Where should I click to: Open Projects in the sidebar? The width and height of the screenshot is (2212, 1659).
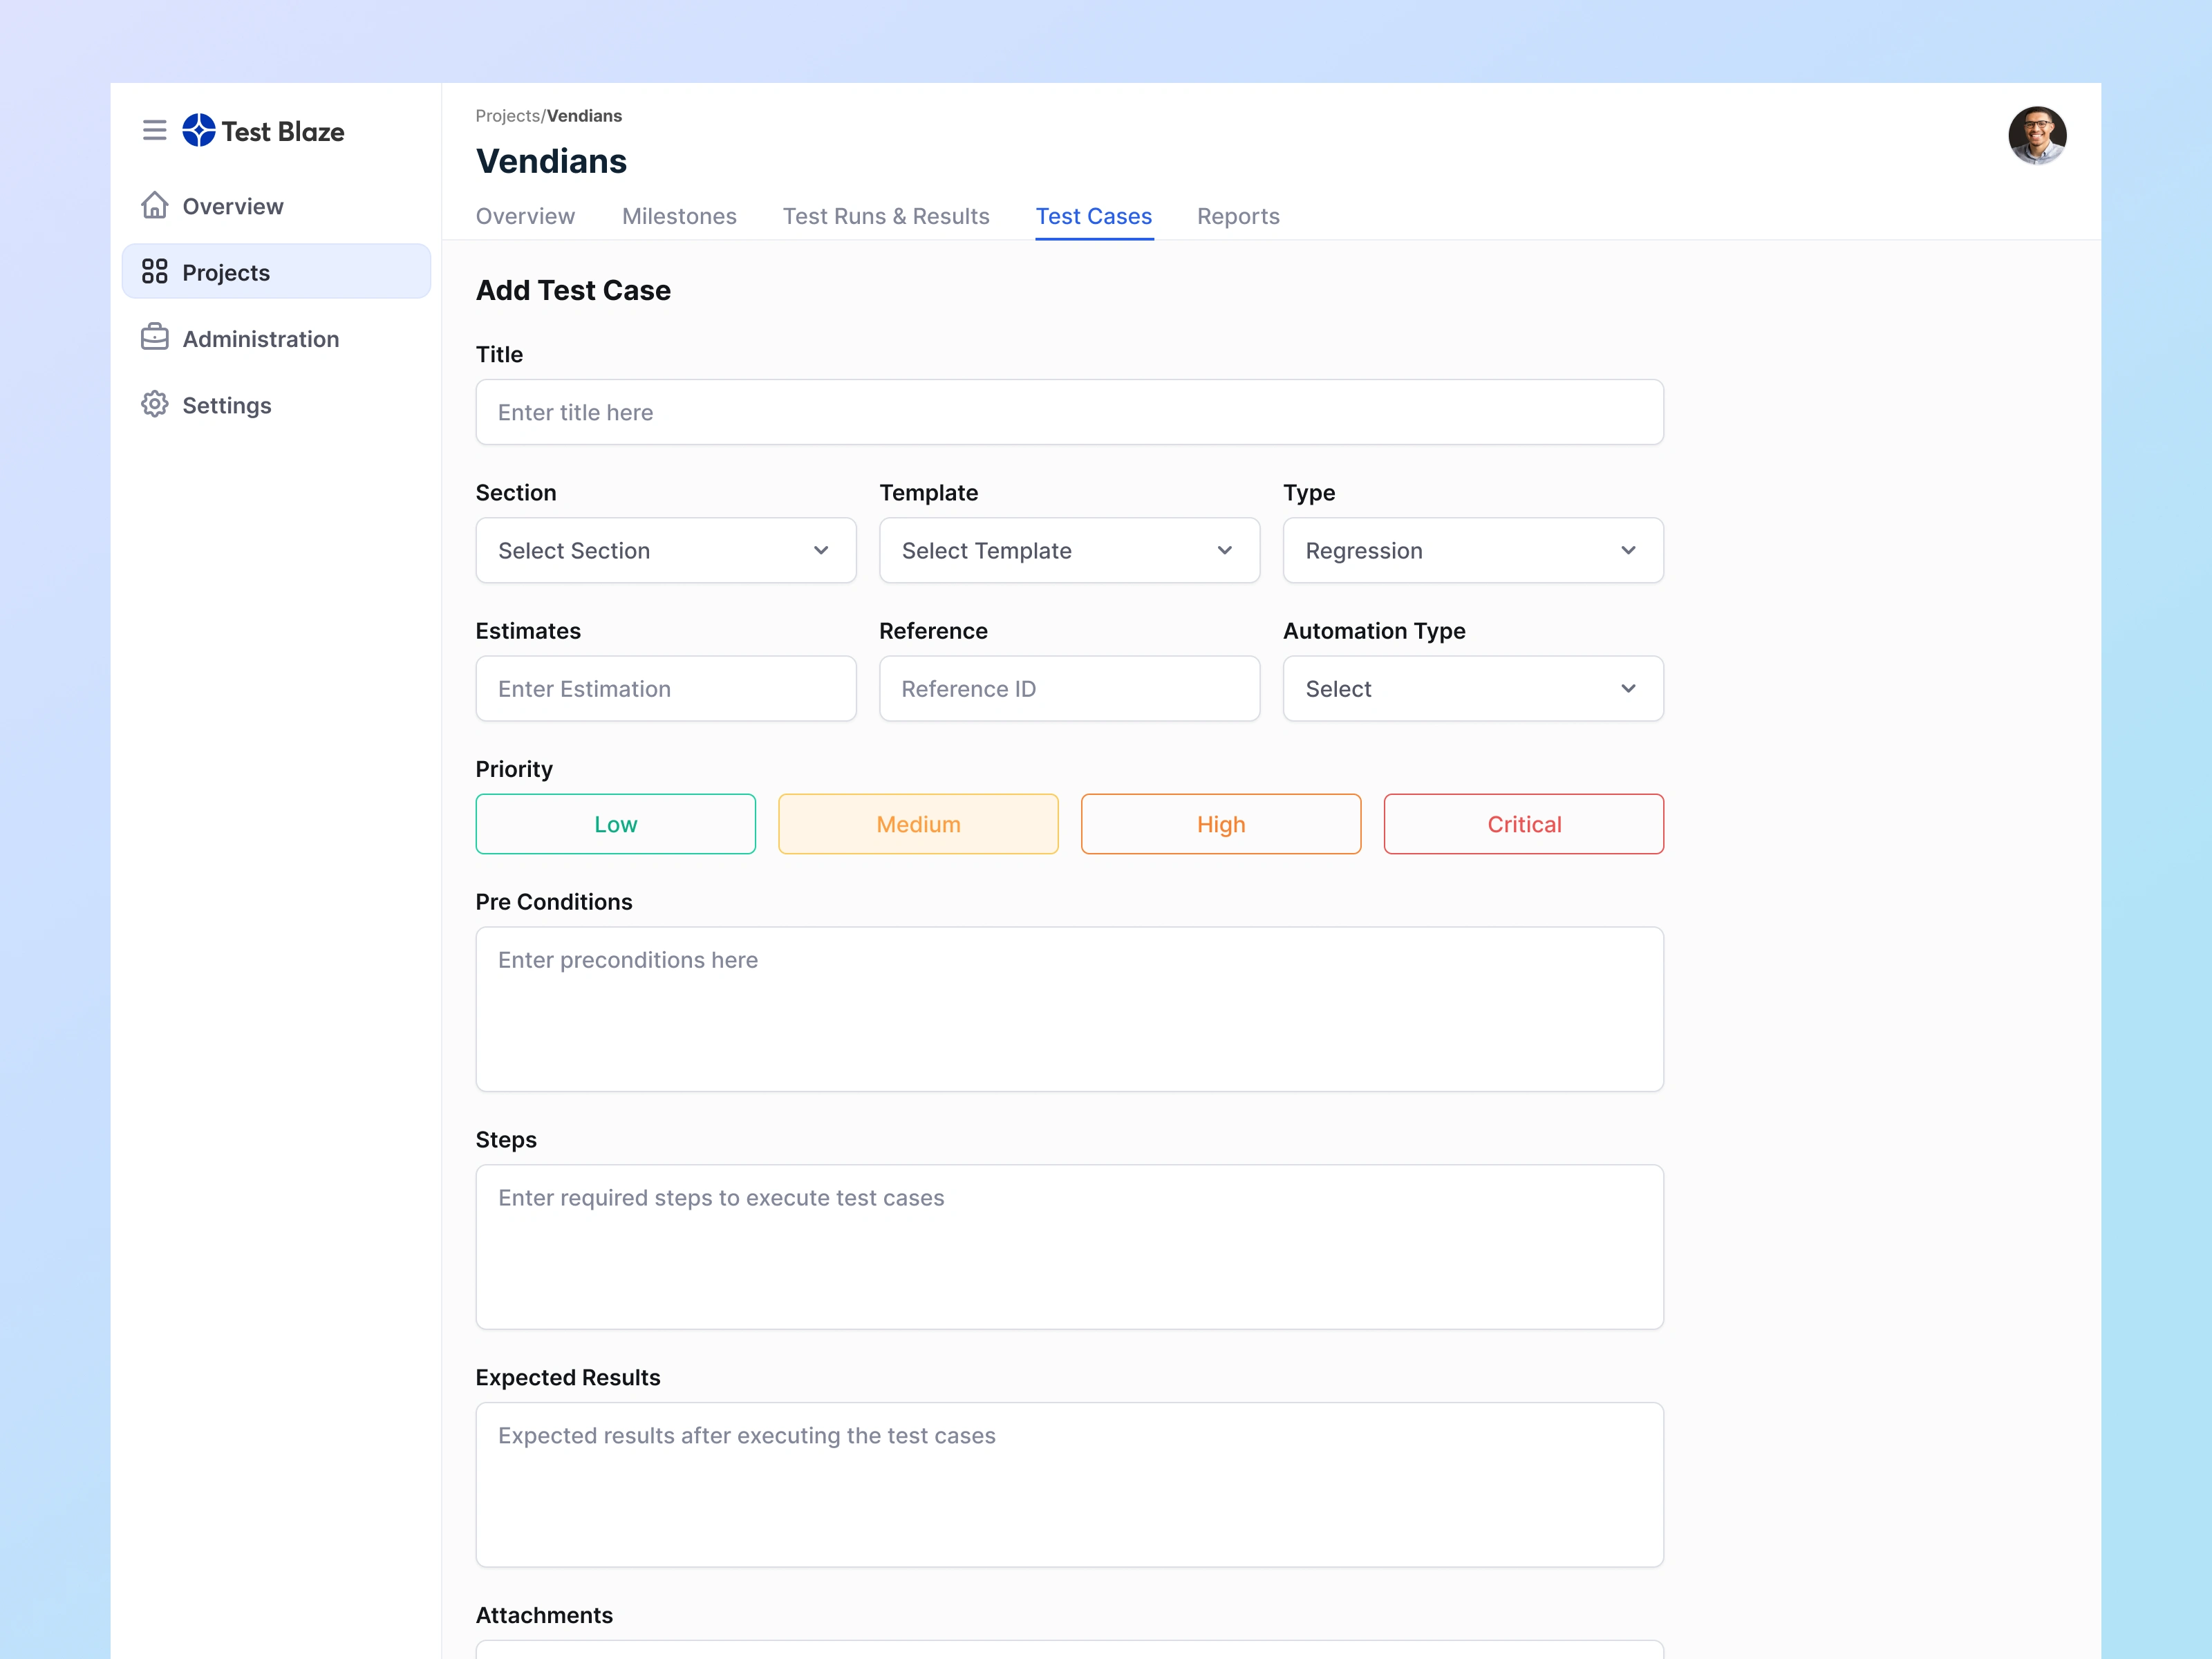coord(276,271)
